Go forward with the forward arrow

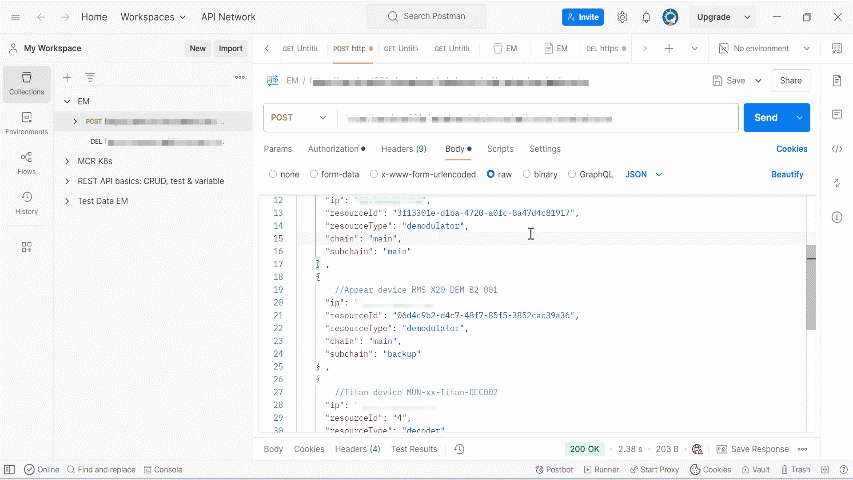pos(65,17)
